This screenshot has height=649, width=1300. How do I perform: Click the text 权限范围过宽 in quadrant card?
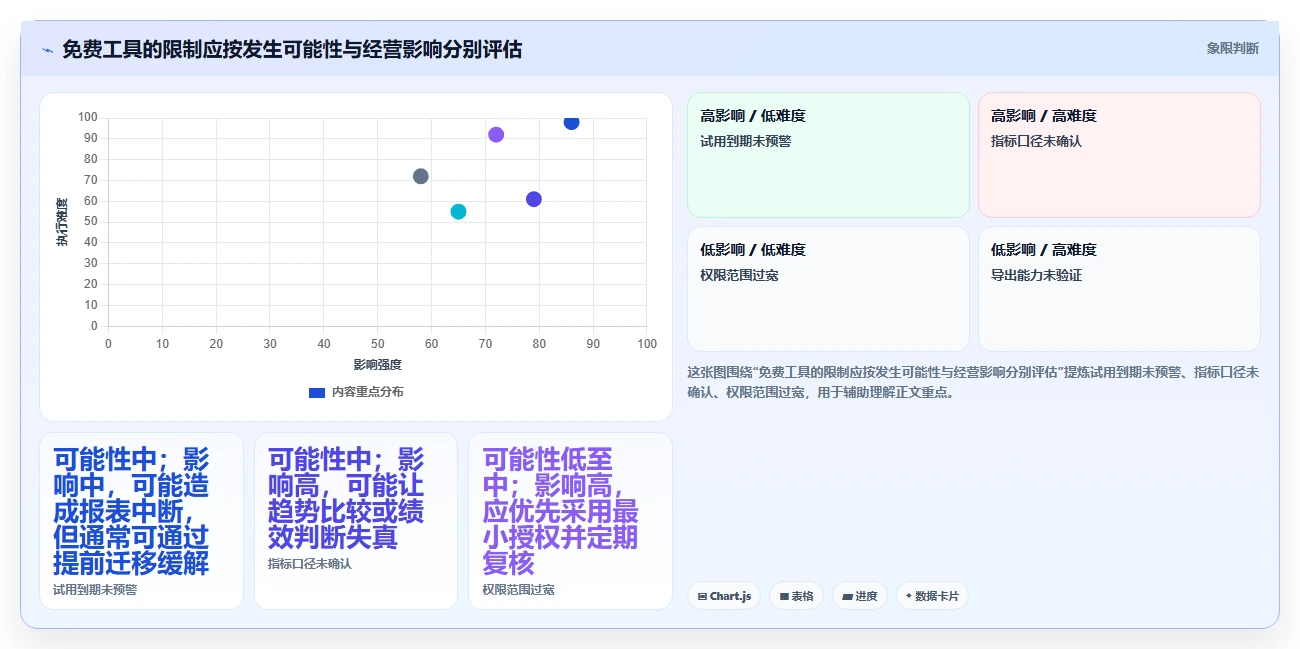point(739,275)
